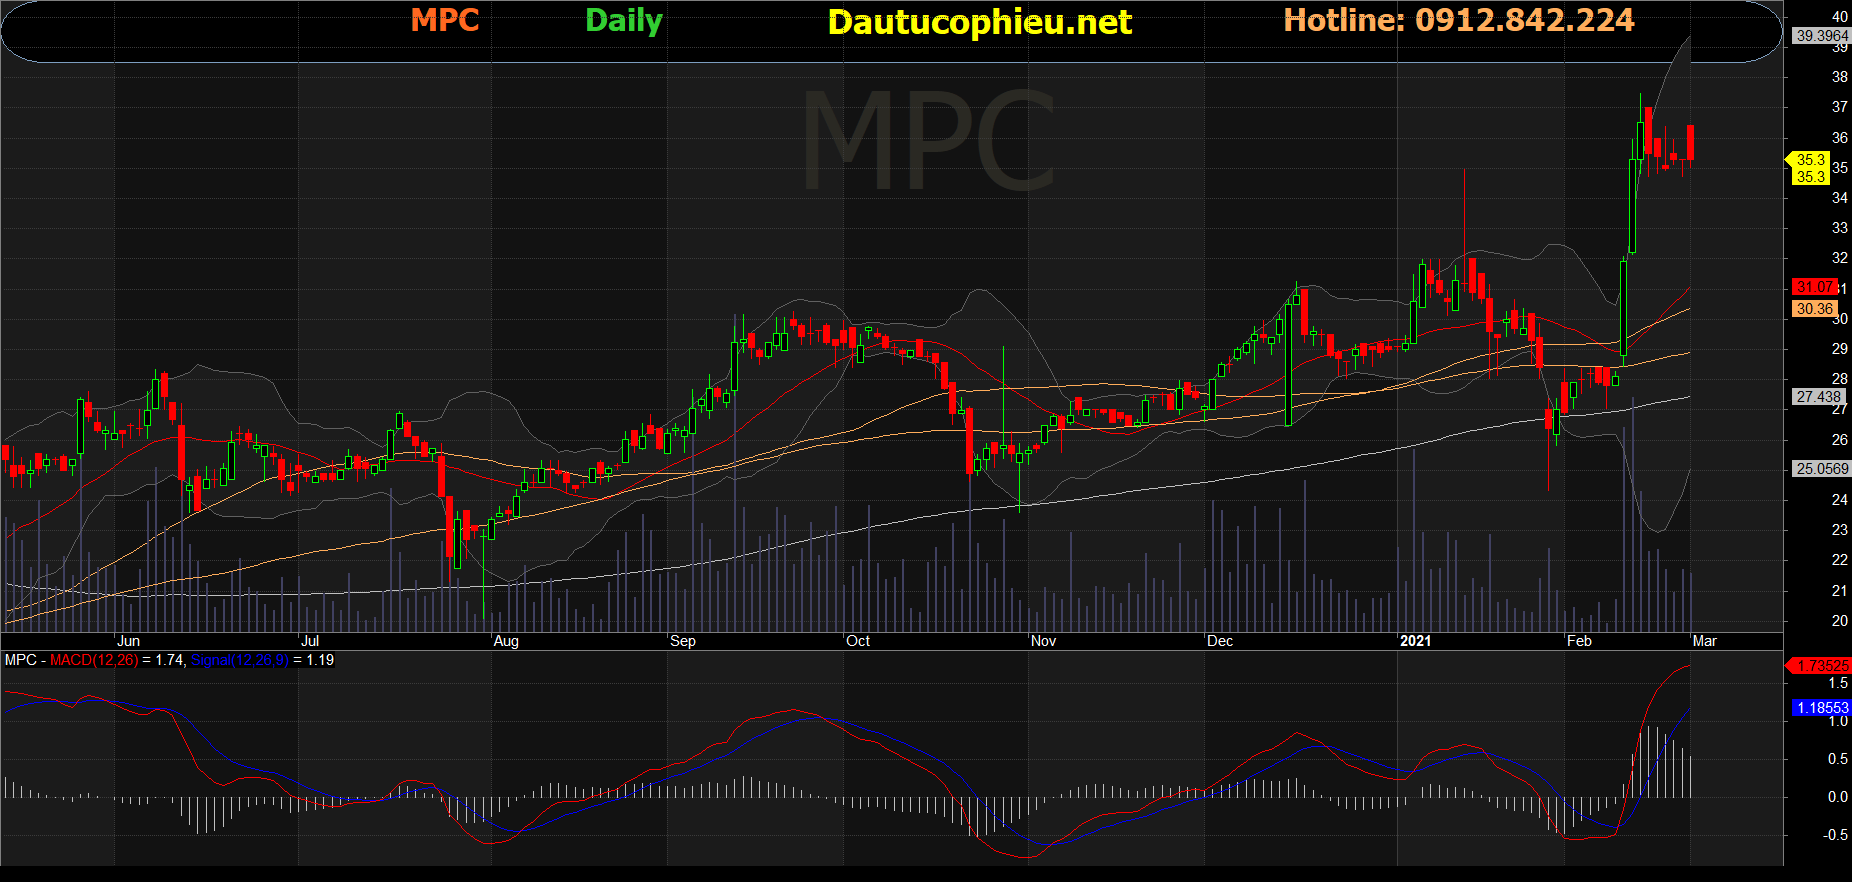Select the green Daily timeframe label
This screenshot has height=882, width=1852.
624,21
